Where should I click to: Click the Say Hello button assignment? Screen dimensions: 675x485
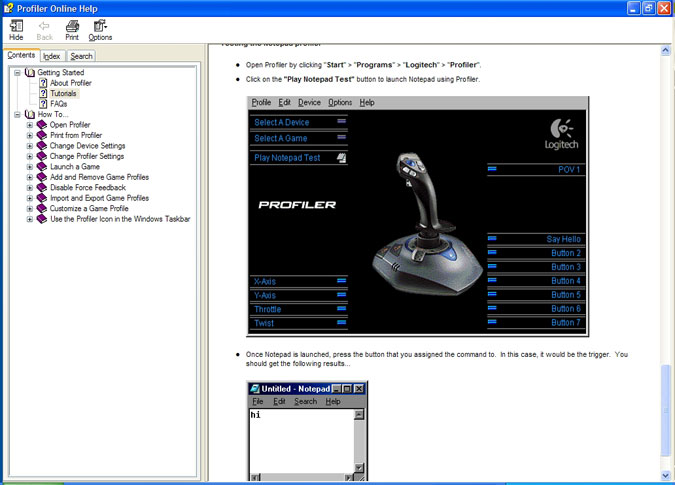tap(536, 239)
